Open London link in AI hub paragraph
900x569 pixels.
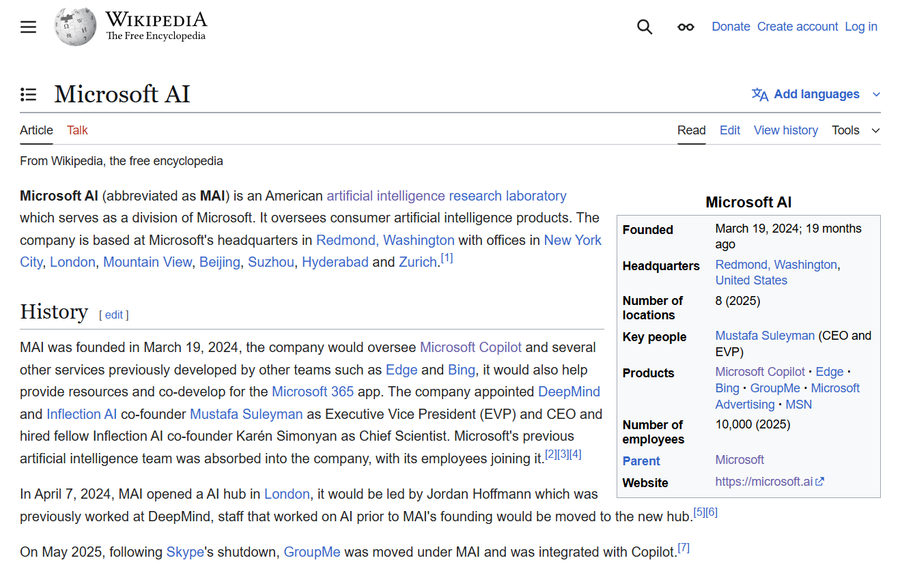coord(287,494)
